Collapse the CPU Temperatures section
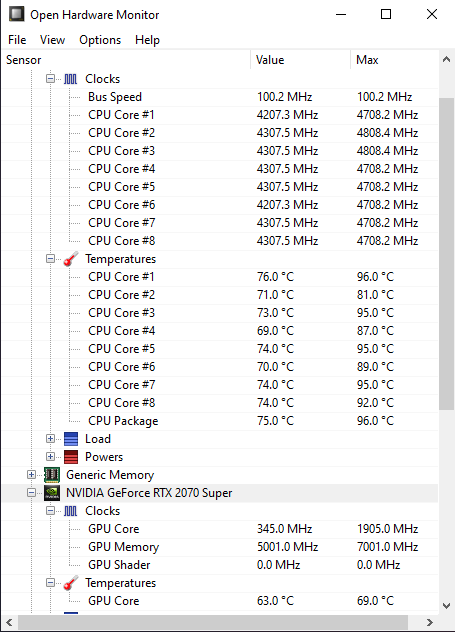Viewport: 455px width, 632px height. click(50, 258)
